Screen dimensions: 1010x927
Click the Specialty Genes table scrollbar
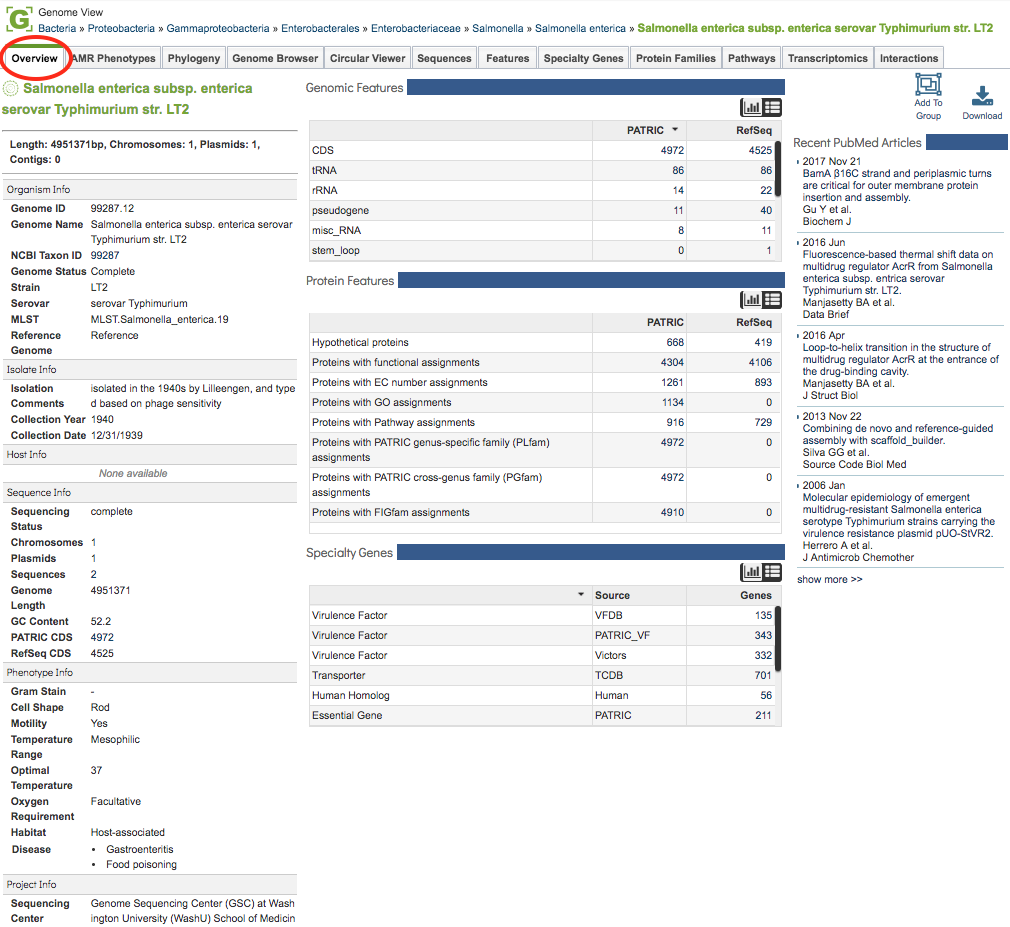(777, 638)
